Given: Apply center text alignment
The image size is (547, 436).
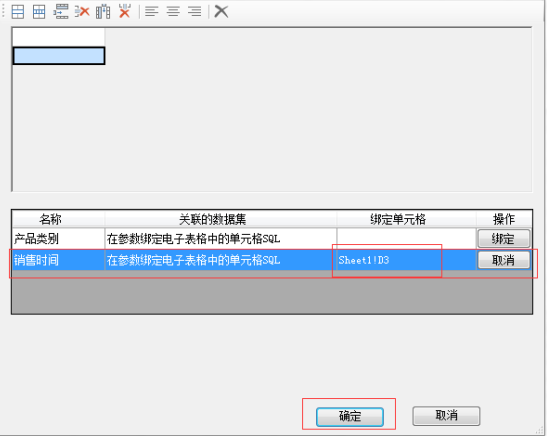Looking at the screenshot, I should coord(173,12).
